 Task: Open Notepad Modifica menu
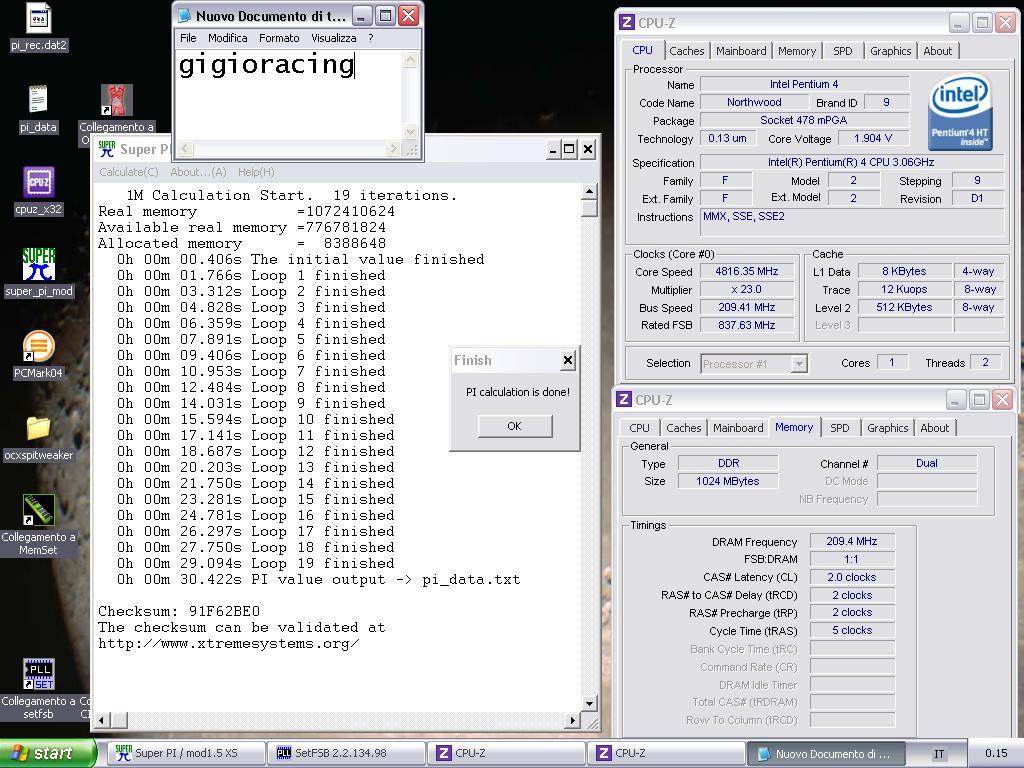pos(227,38)
